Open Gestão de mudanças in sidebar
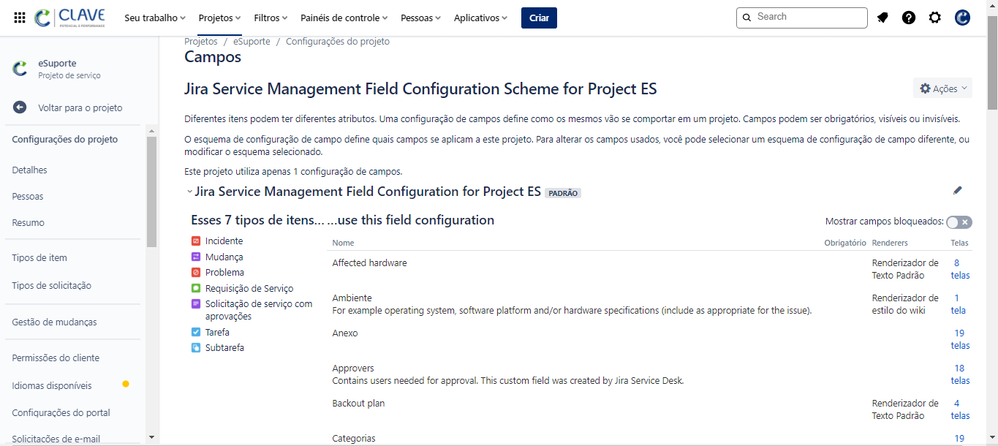Screen dimensions: 998x446 [x=54, y=322]
